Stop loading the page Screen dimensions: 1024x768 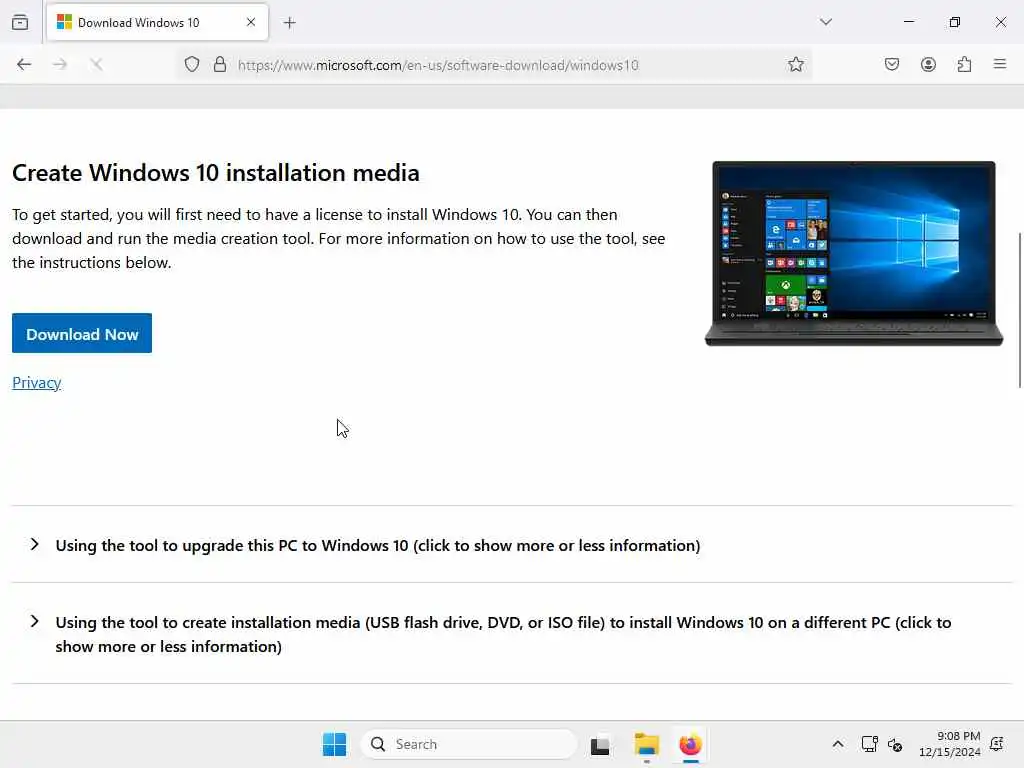(96, 64)
